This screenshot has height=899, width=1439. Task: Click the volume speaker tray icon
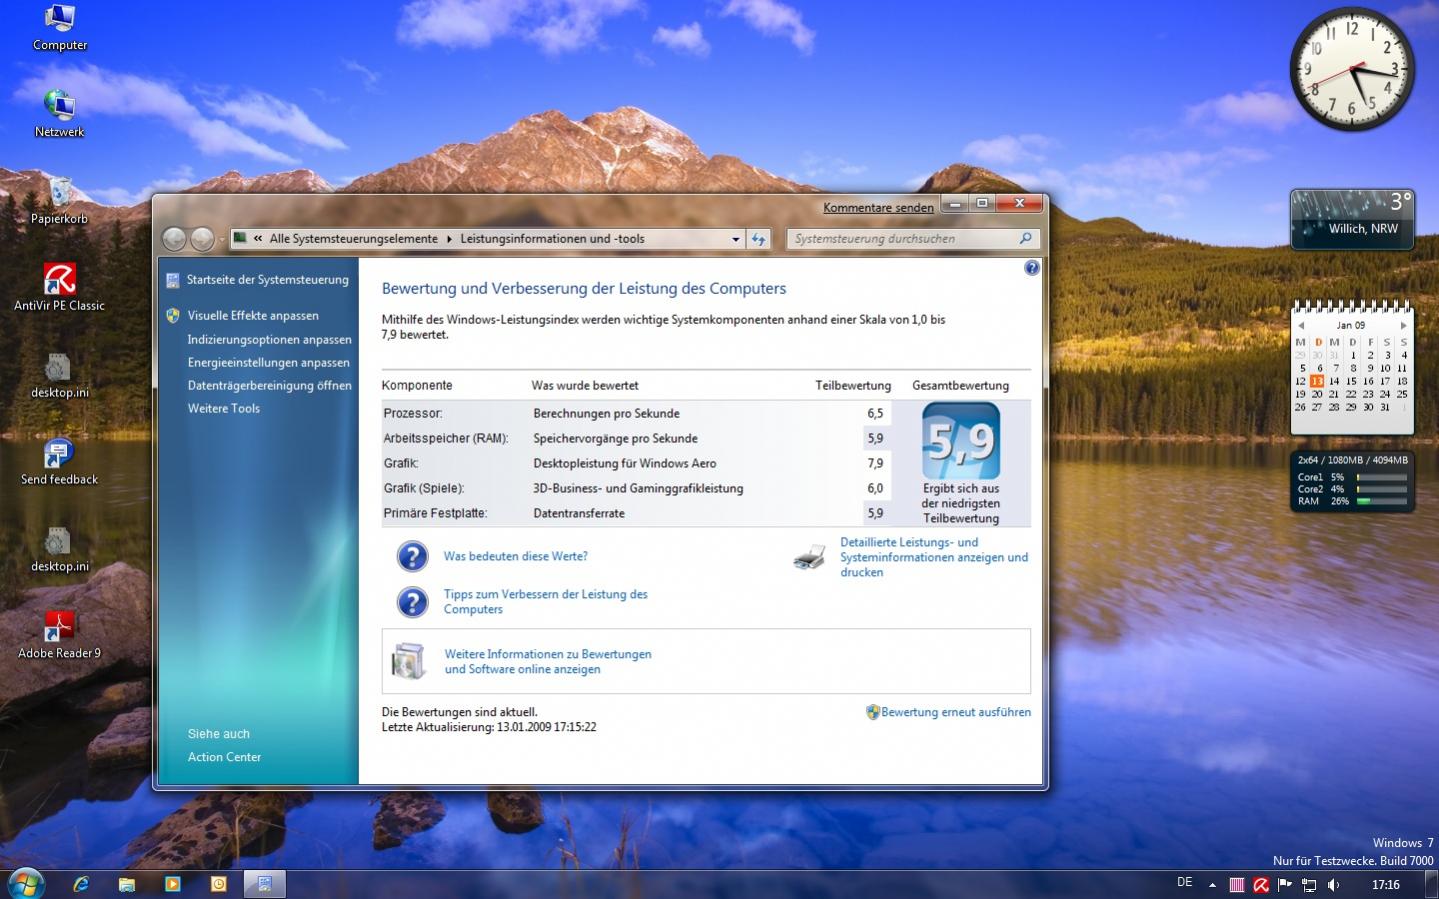(1333, 885)
